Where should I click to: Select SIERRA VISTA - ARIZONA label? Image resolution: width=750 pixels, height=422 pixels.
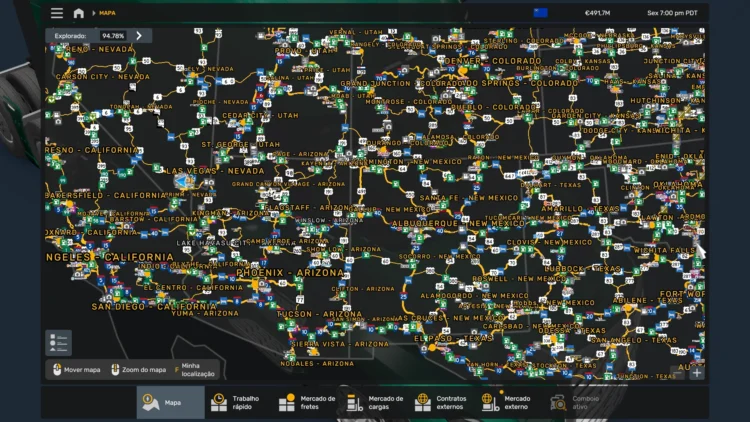coord(340,344)
